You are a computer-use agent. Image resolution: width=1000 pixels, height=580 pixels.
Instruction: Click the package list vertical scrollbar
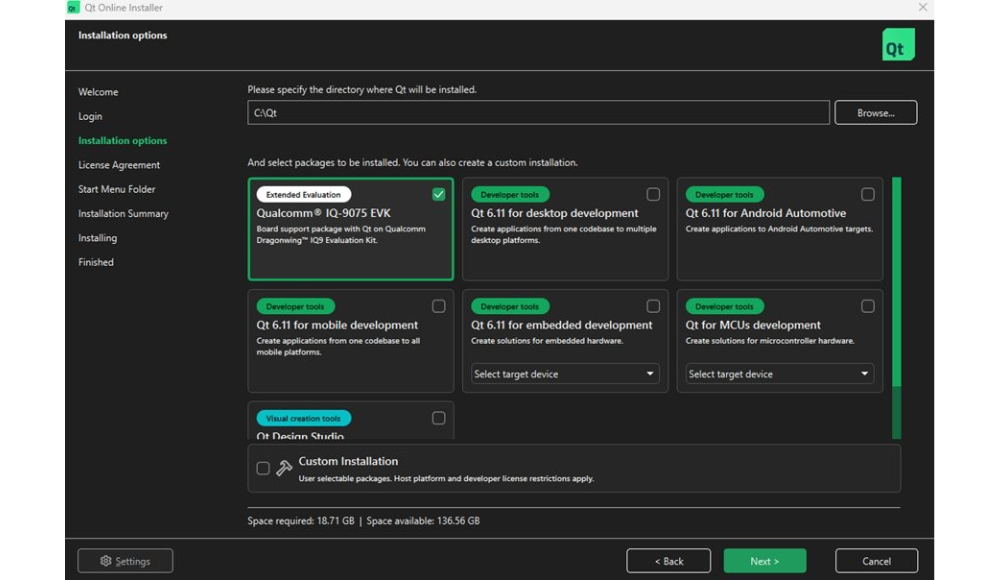897,282
